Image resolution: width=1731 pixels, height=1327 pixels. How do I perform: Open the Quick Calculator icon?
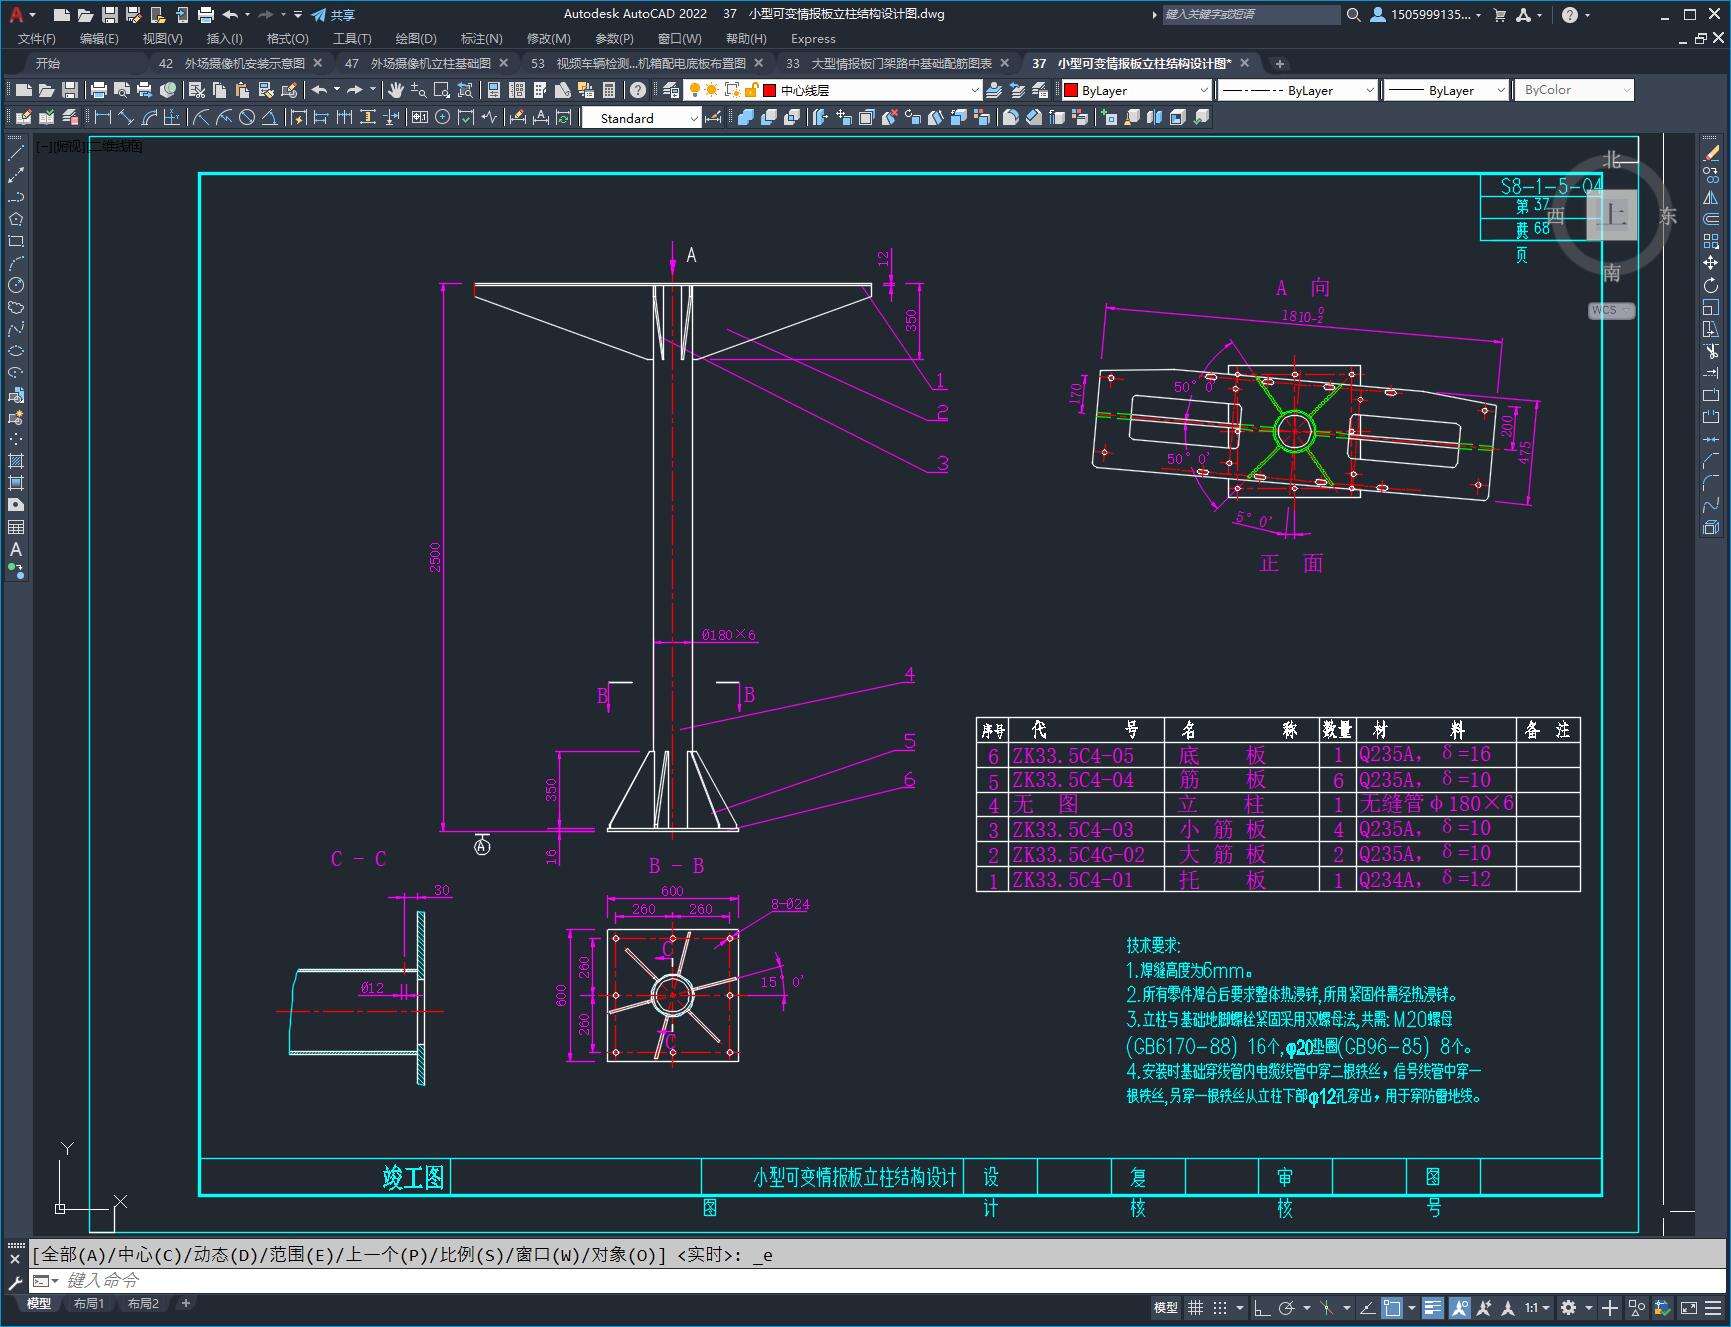[609, 90]
